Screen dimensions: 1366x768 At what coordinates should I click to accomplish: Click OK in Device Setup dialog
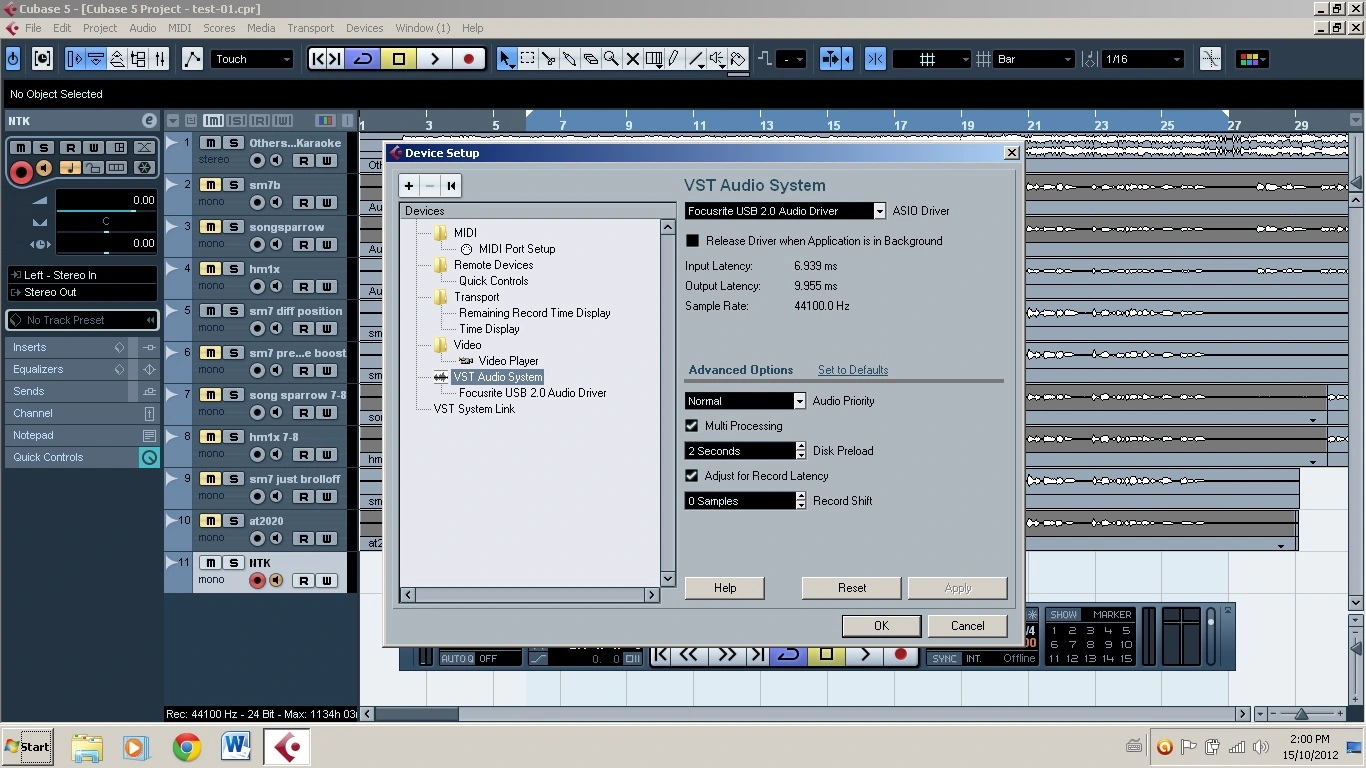pos(880,626)
